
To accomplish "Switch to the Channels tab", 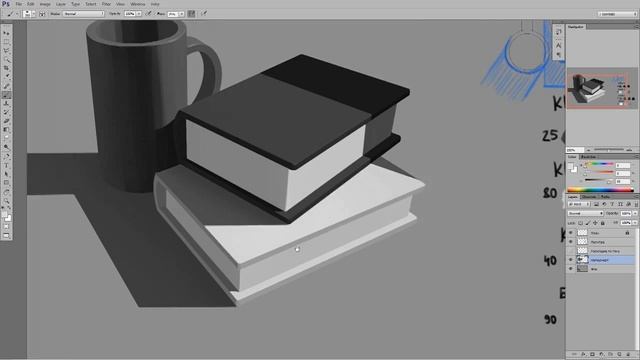I will [x=589, y=197].
